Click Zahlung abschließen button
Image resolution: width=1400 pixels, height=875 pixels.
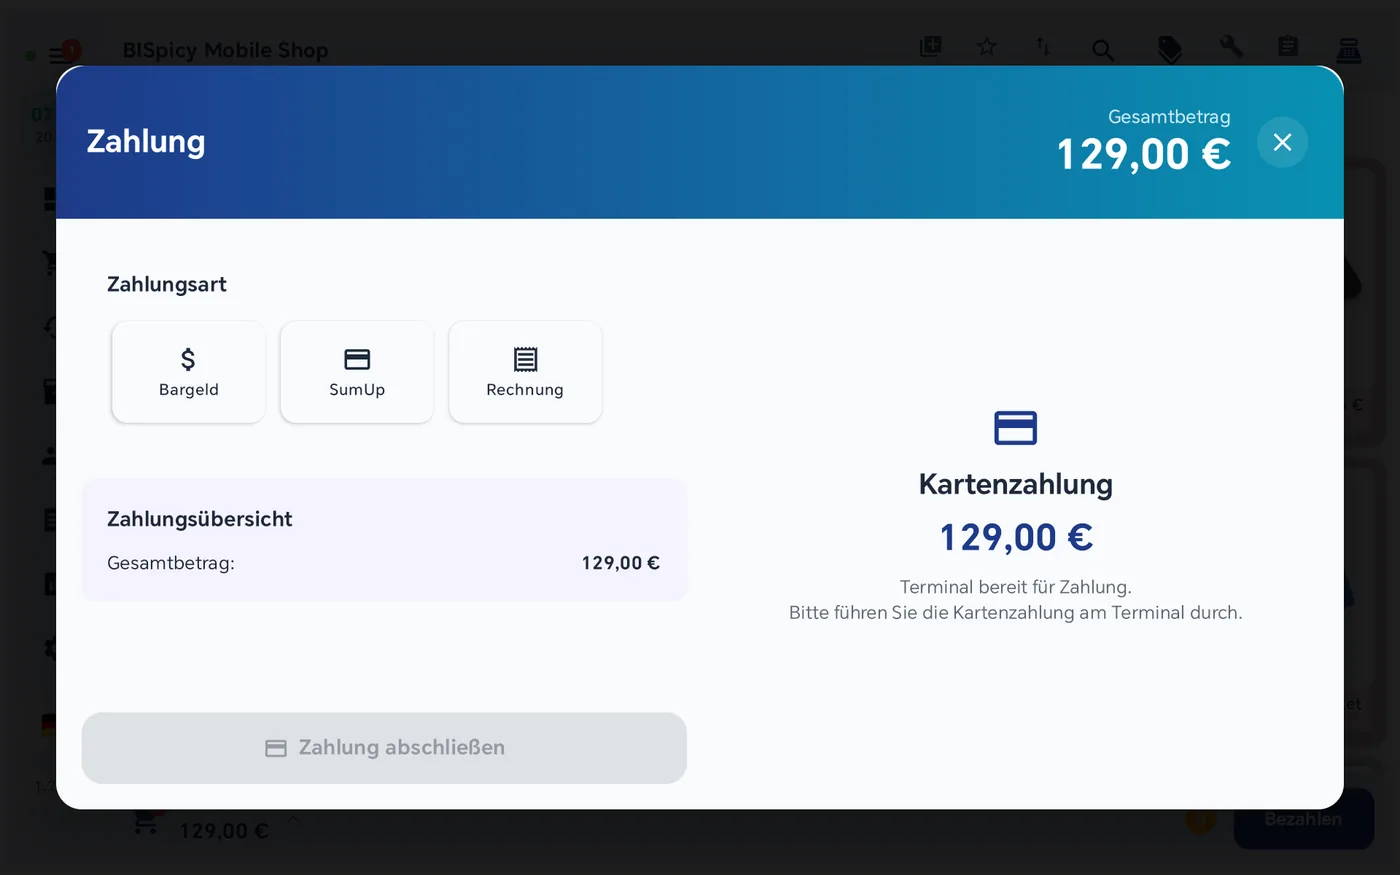(384, 748)
